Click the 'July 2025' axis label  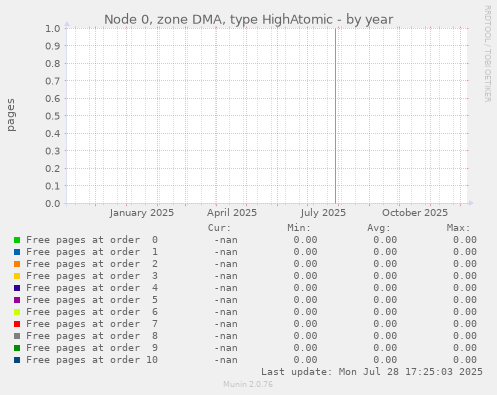[323, 213]
